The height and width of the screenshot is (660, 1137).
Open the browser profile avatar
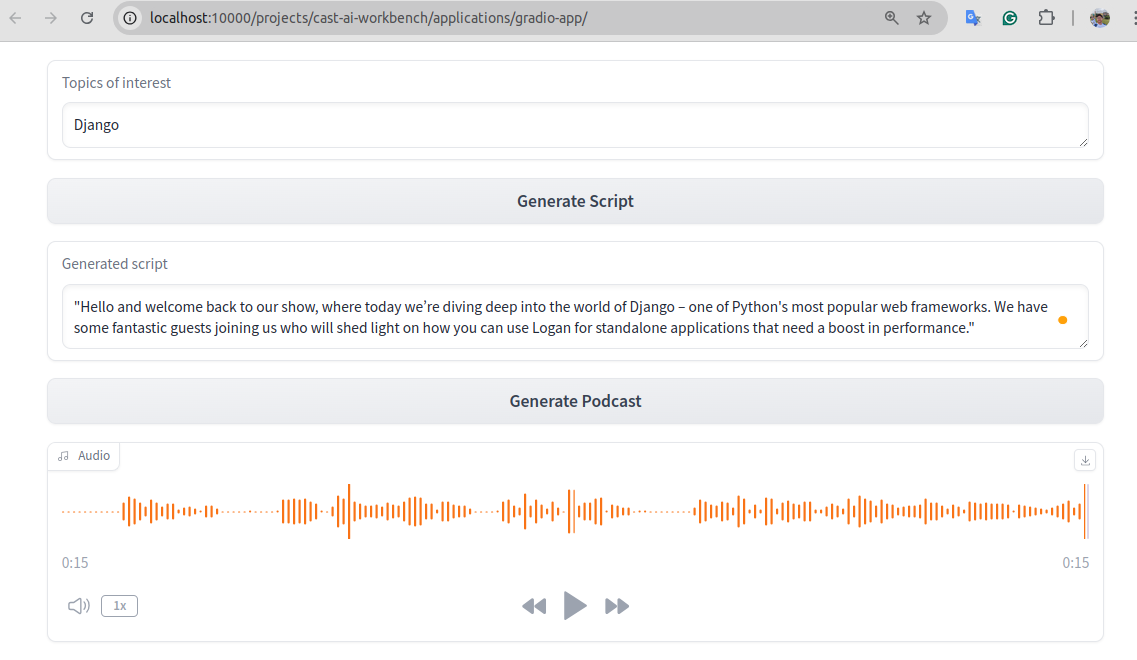coord(1099,18)
